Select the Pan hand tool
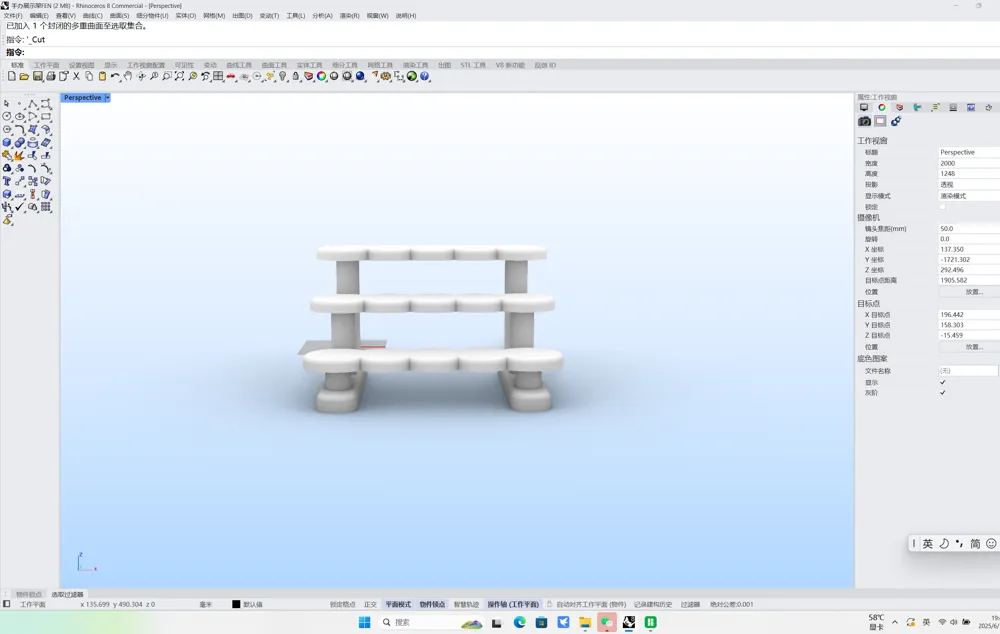This screenshot has width=1000, height=634. [128, 76]
